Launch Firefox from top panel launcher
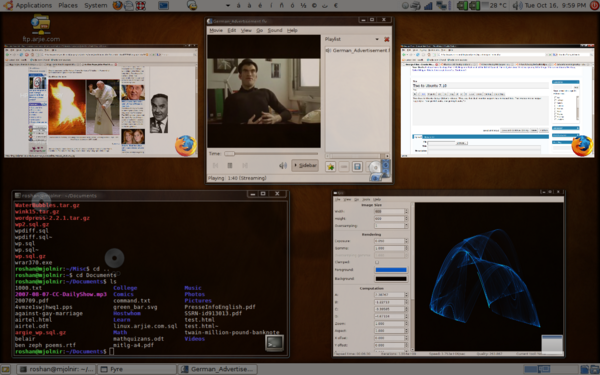Viewport: 600px width, 375px height. coord(118,5)
